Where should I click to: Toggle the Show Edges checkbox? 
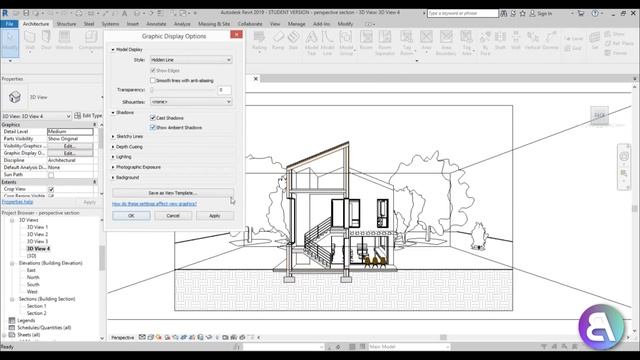click(153, 71)
